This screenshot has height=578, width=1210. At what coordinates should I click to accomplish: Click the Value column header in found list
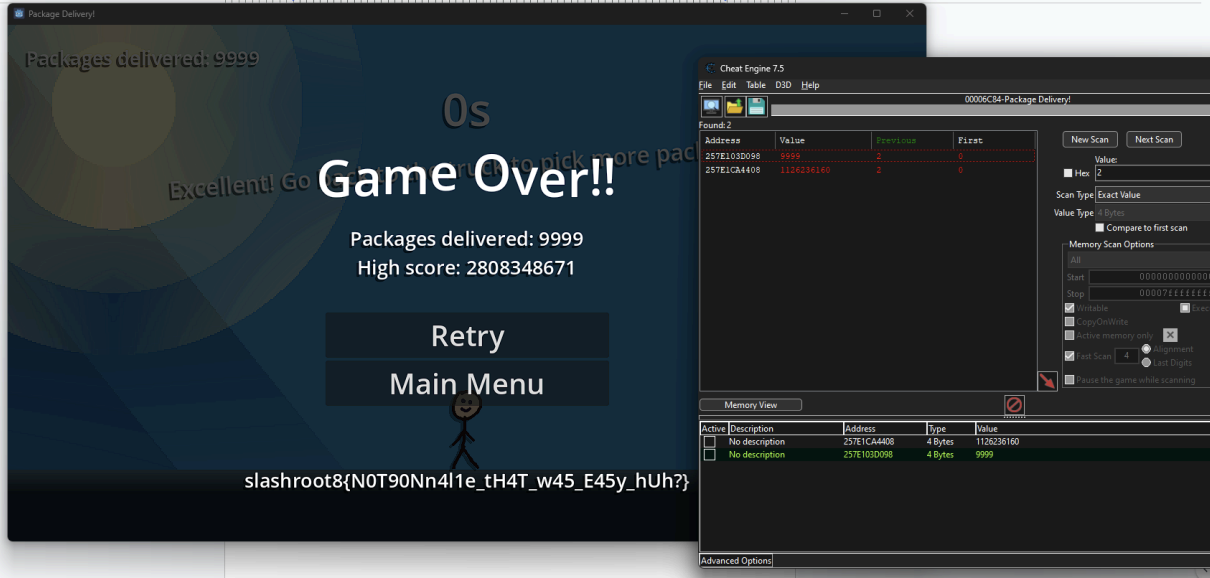823,141
